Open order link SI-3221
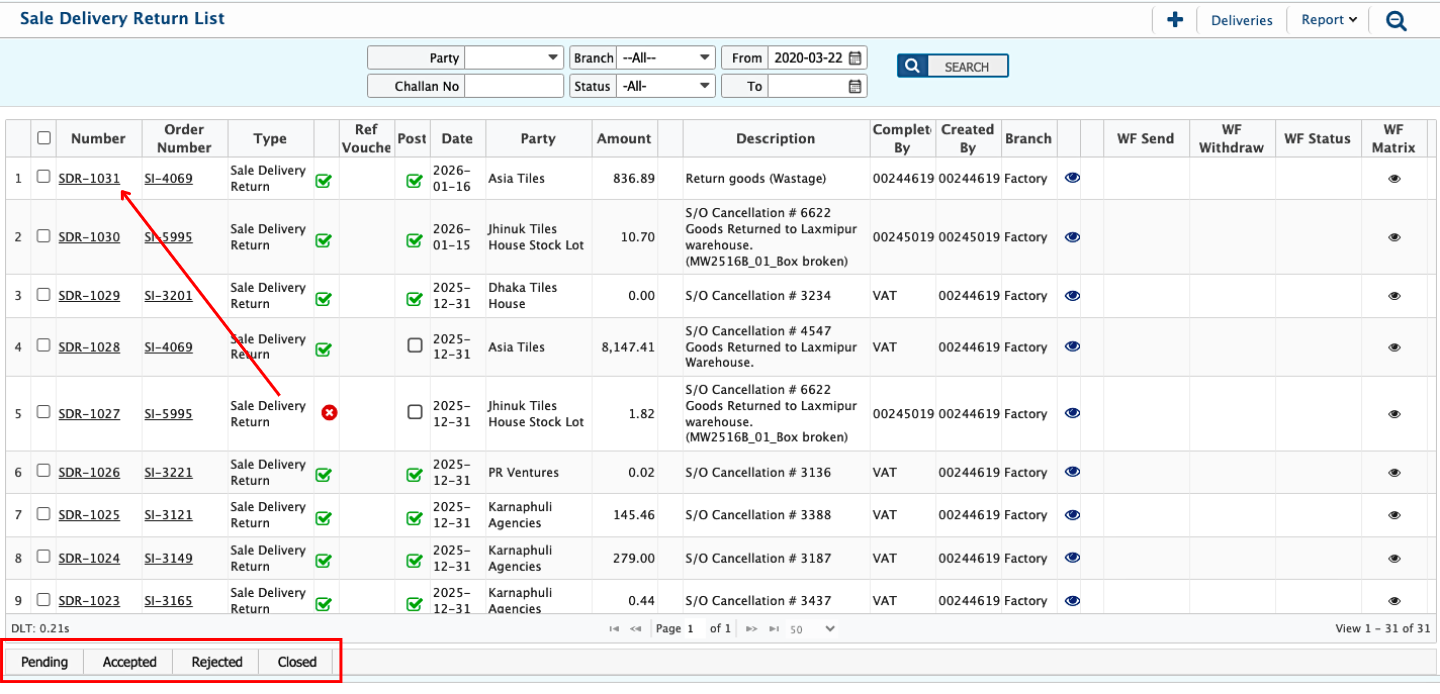The height and width of the screenshot is (694, 1440). 168,473
